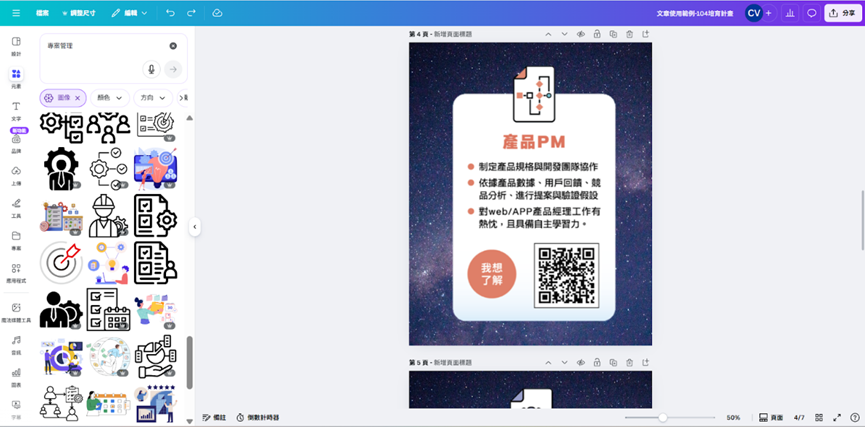865x427 pixels.
Task: Expand the 方向 orientation filter dropdown
Action: [x=152, y=98]
